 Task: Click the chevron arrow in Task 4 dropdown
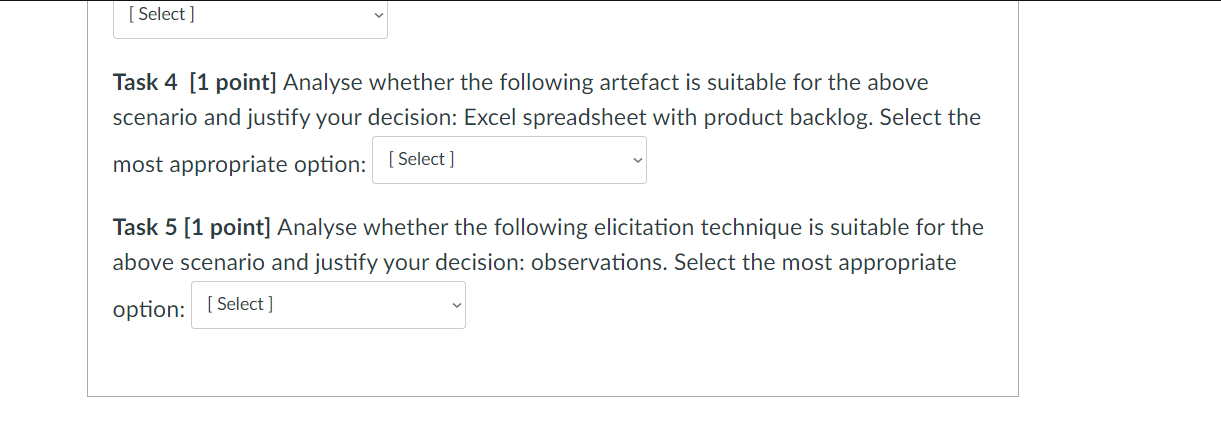click(636, 160)
